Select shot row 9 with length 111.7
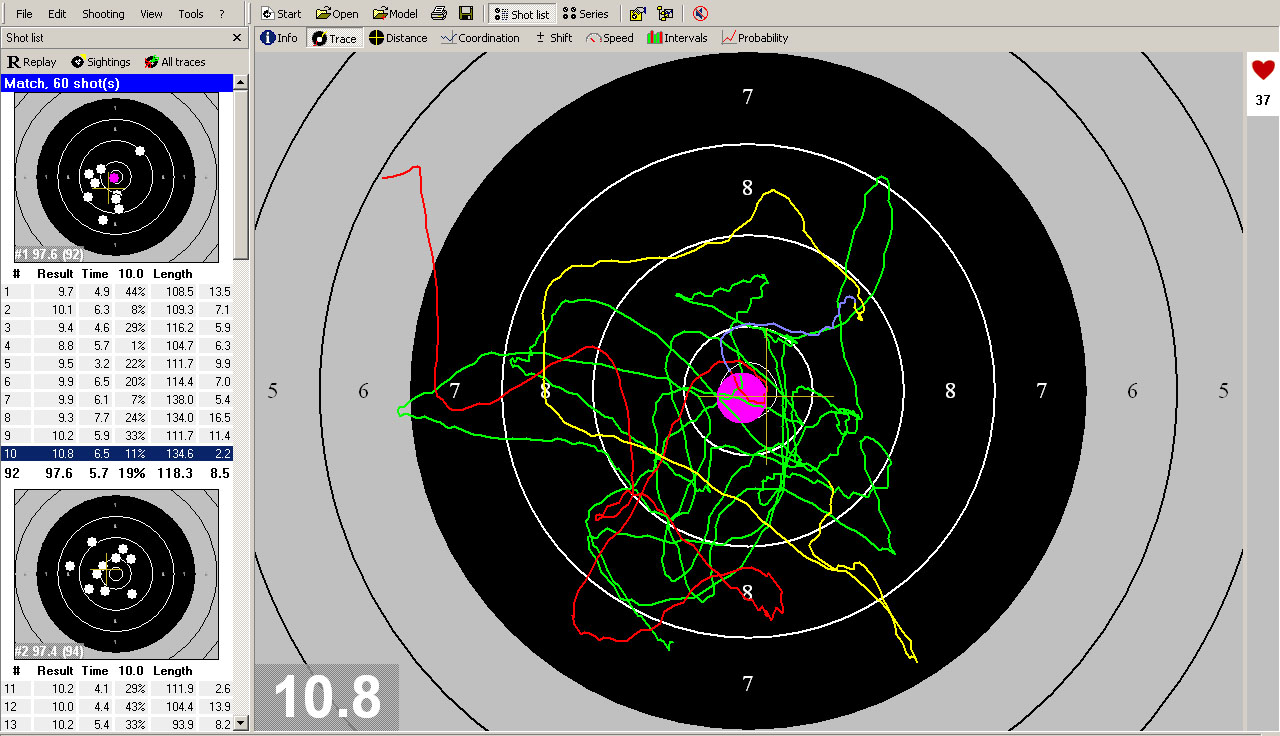Viewport: 1280px width, 736px height. 116,436
